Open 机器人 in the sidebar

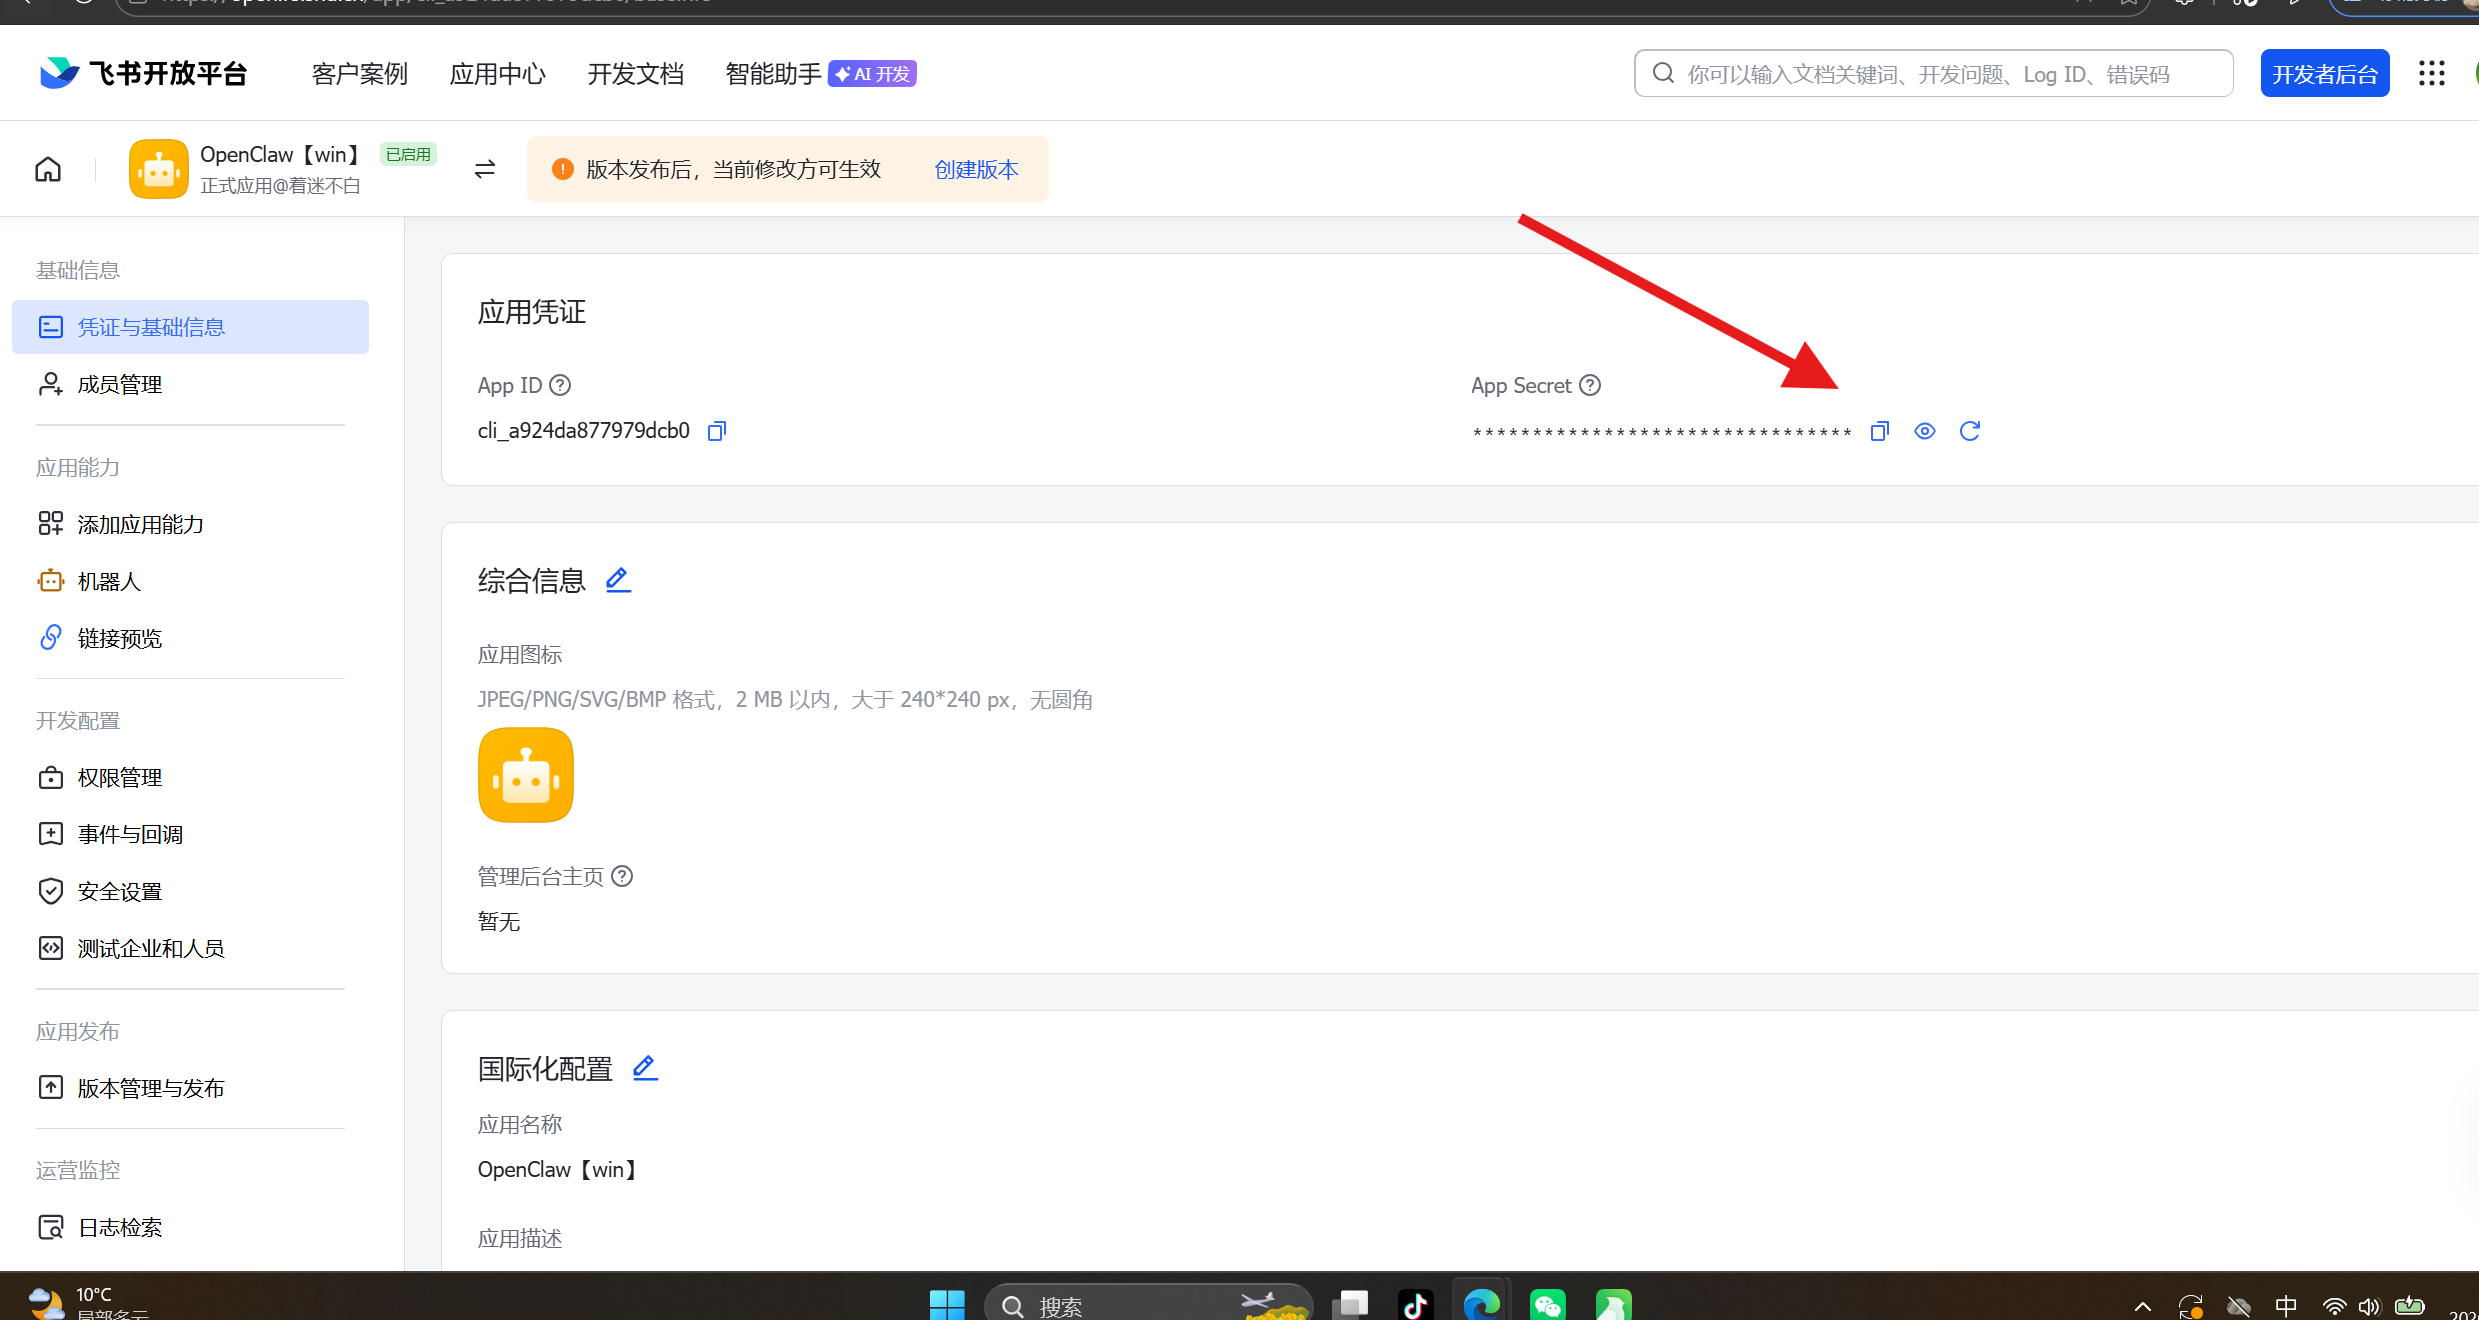pos(109,581)
